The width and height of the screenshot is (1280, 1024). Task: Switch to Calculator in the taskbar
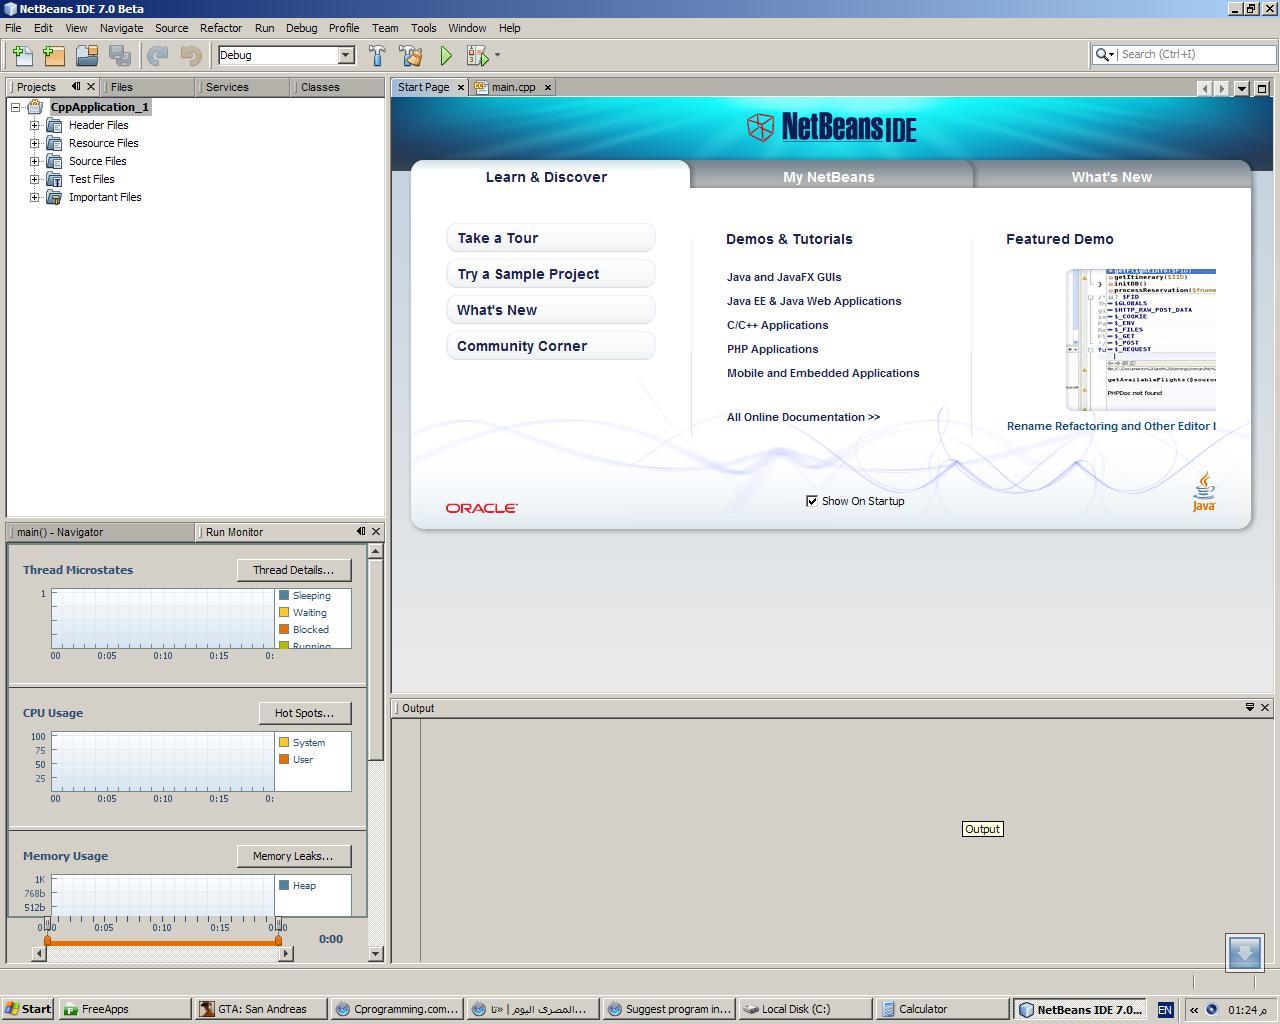click(x=941, y=1009)
